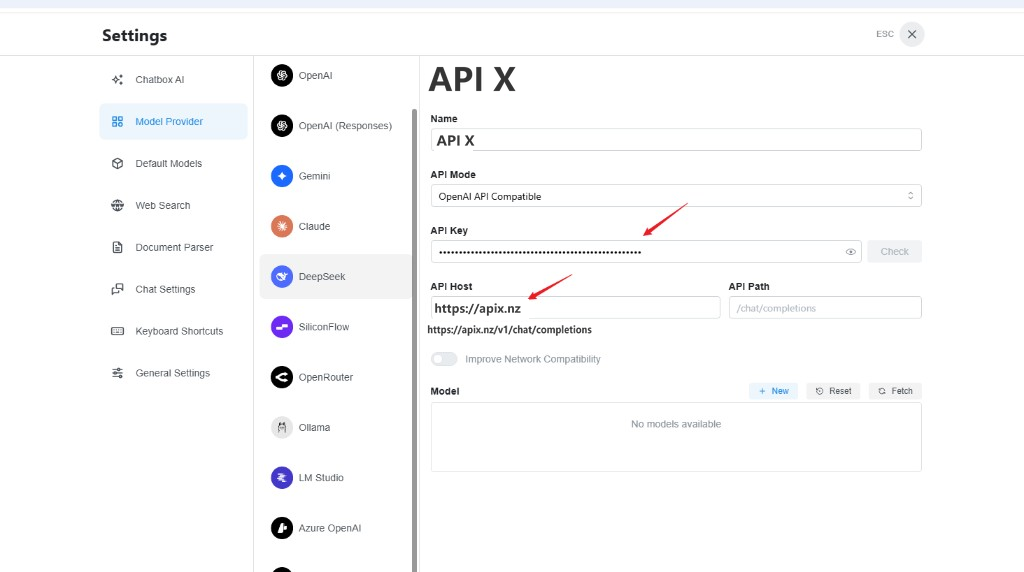
Task: Click the Ollama llama logo
Action: 282,427
